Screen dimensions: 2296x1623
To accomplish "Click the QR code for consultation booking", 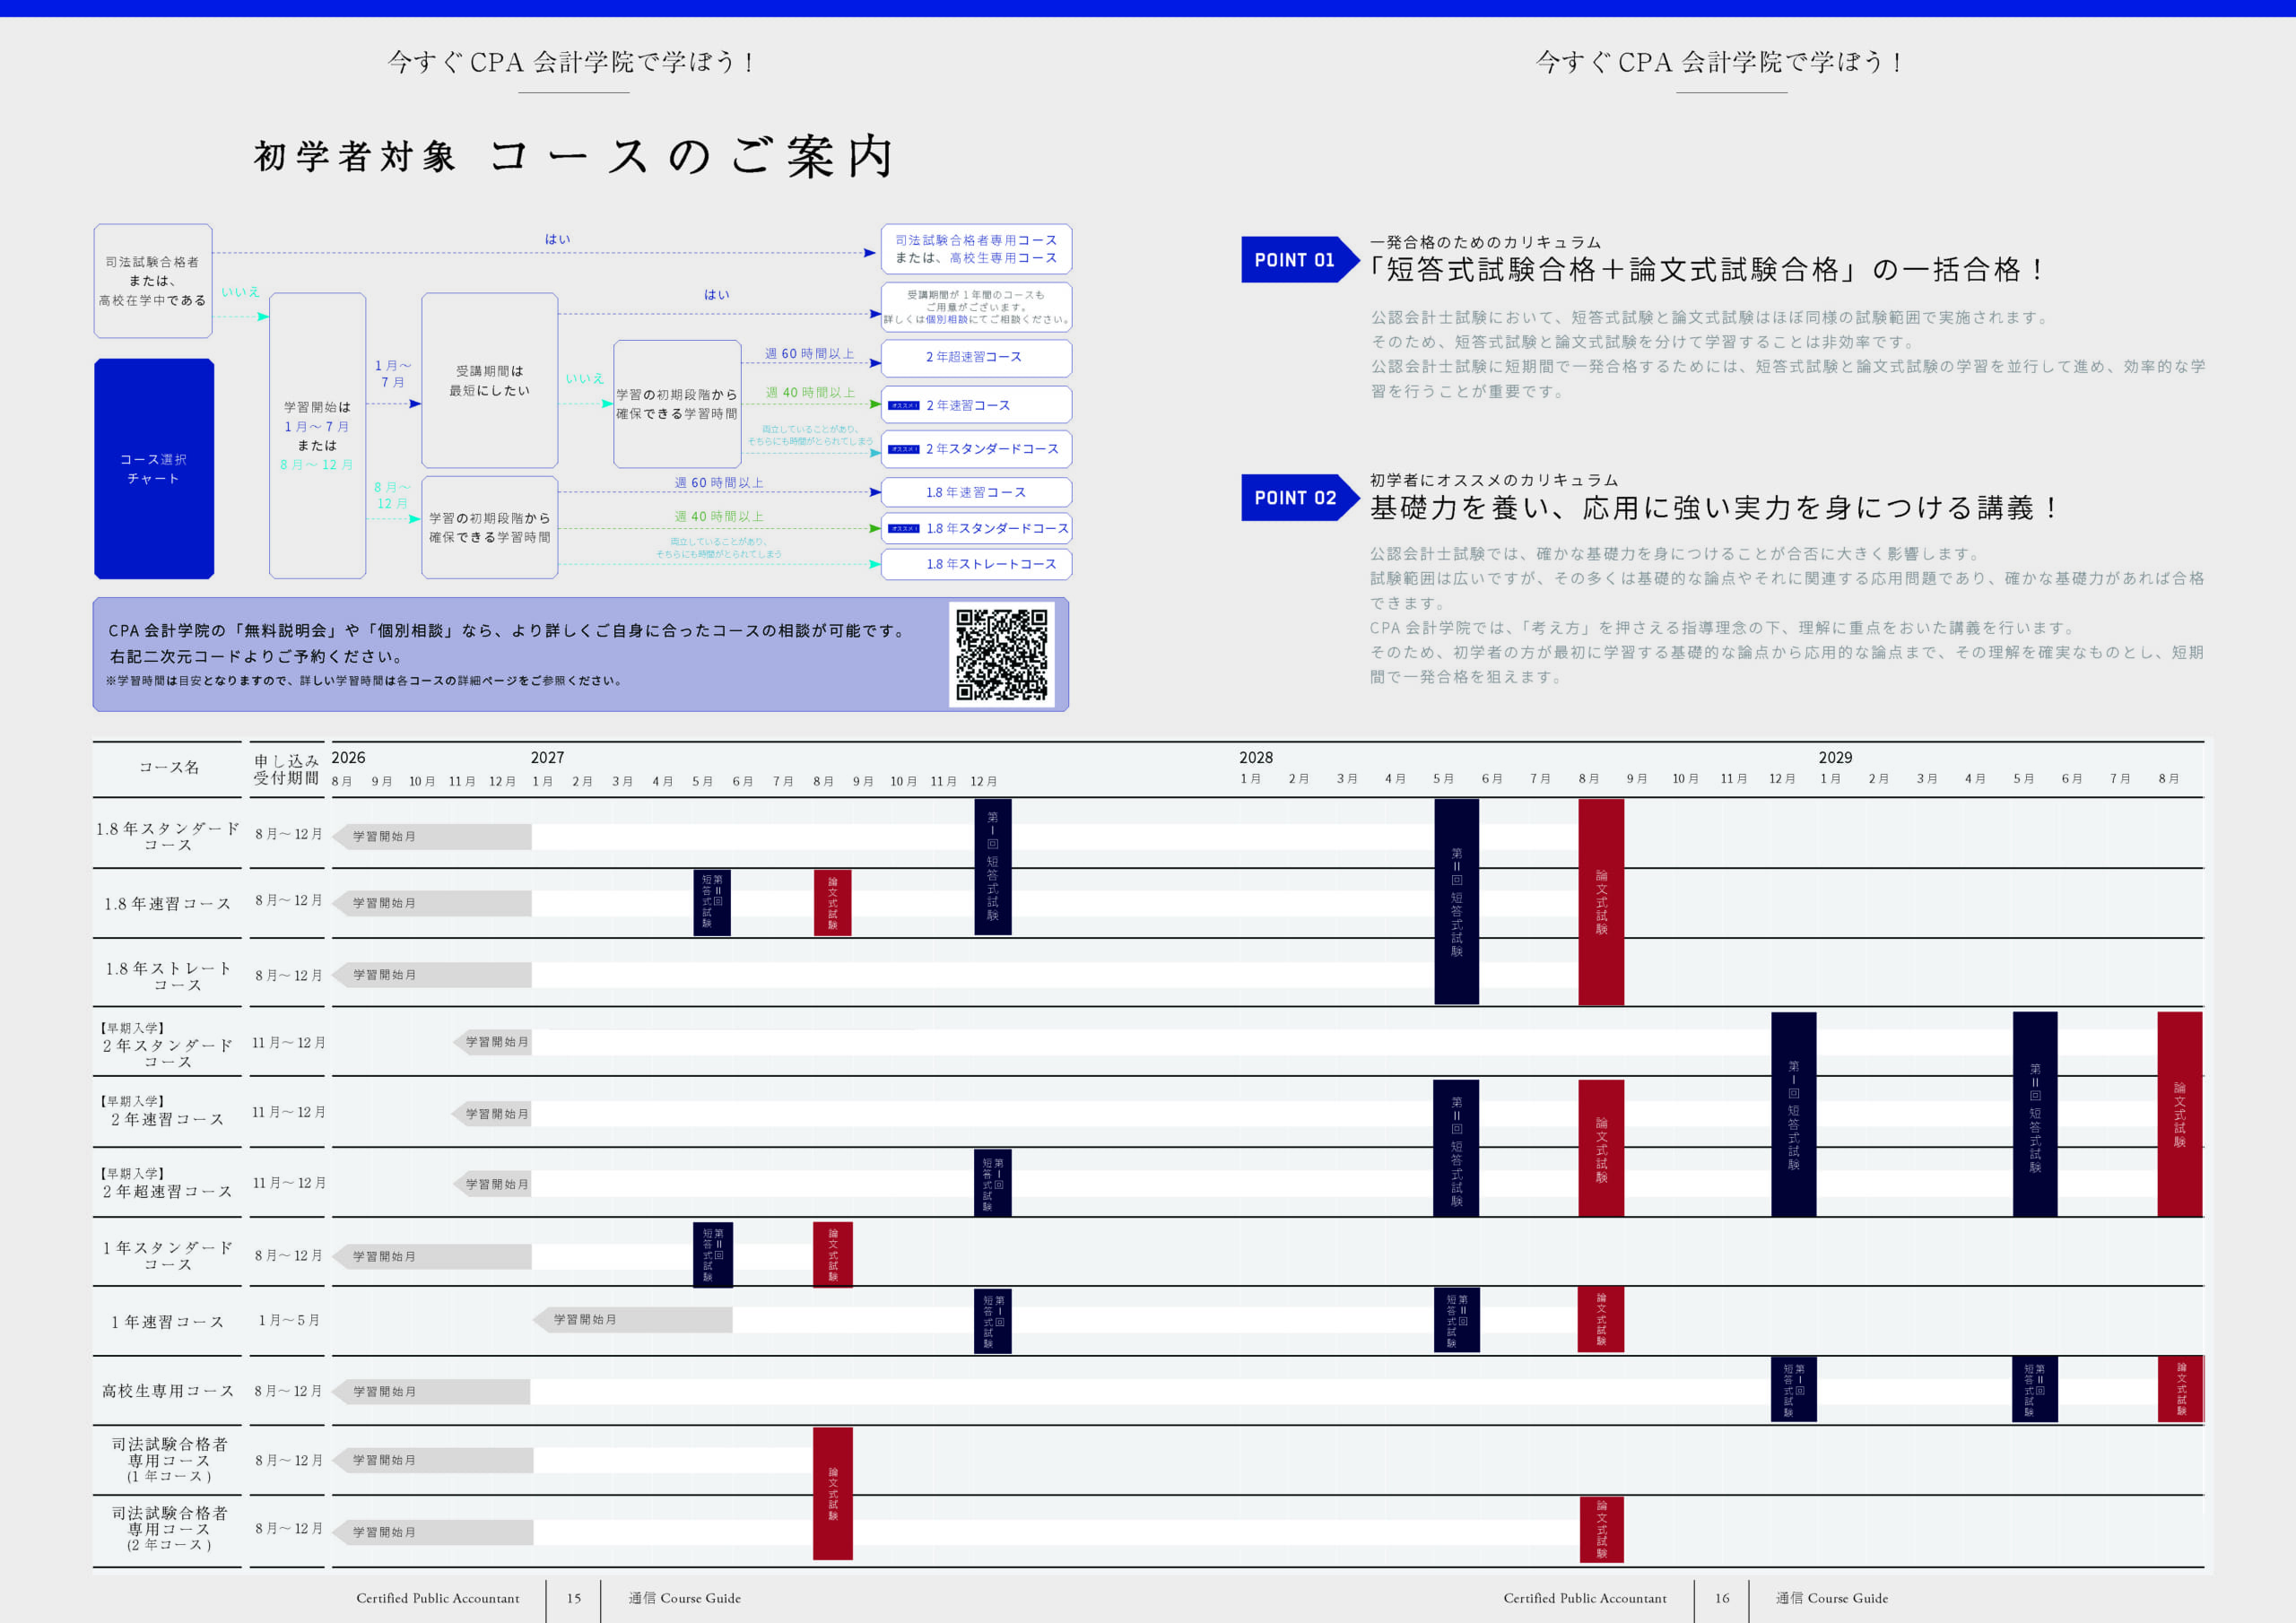I will point(1001,654).
